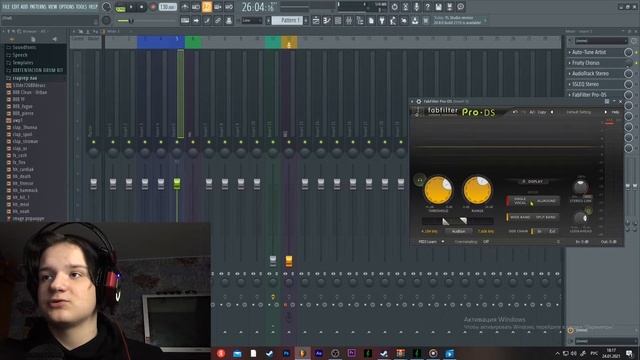Open the PATTERNS menu
This screenshot has height=360, width=640.
coord(38,7)
